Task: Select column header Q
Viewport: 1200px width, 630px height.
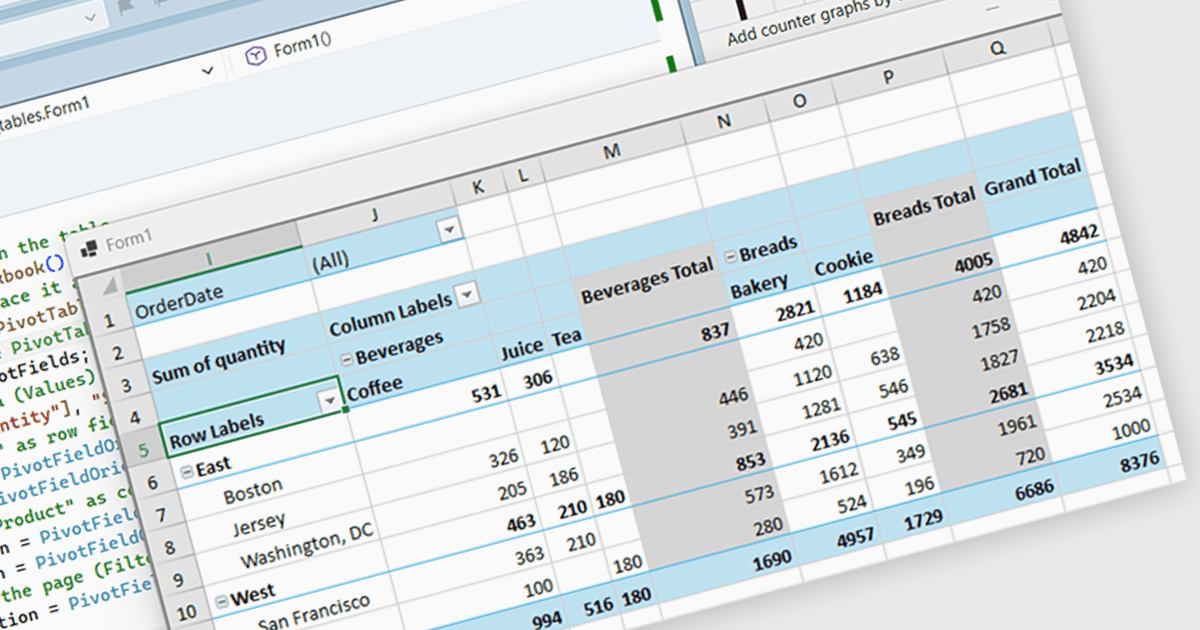Action: [x=998, y=49]
